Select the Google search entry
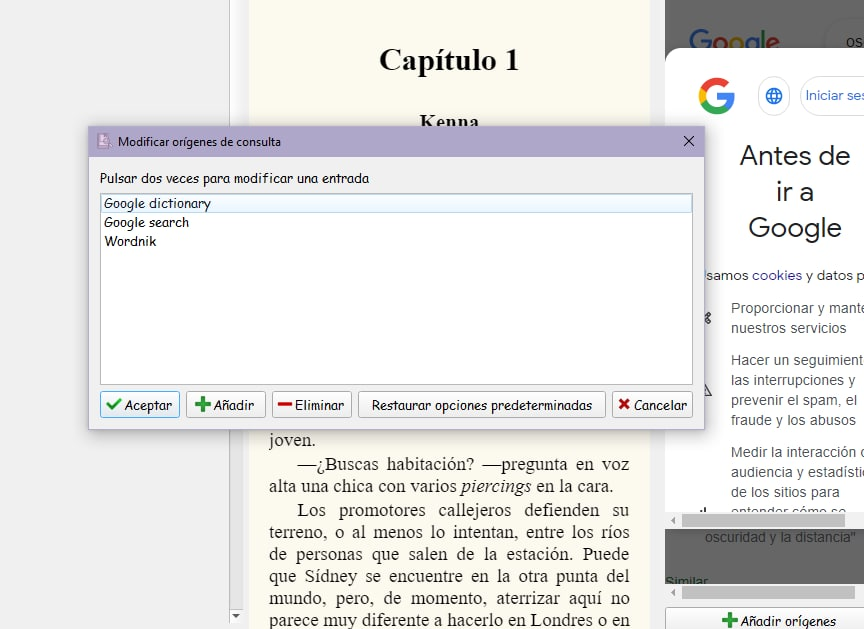Viewport: 864px width, 629px height. [x=146, y=222]
